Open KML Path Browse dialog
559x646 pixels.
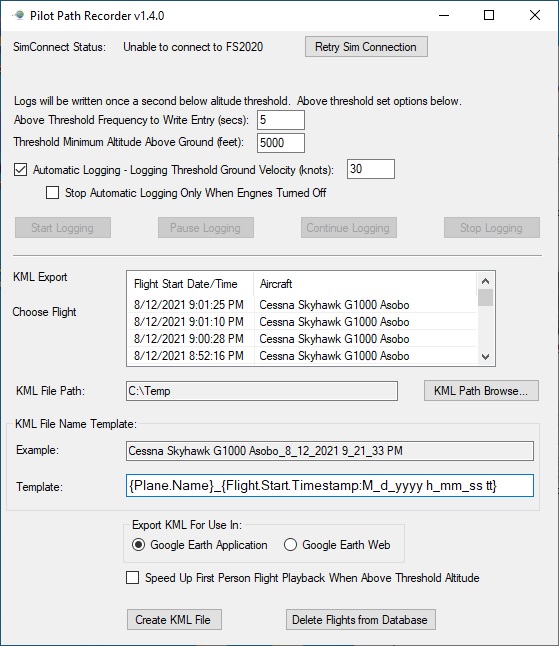pyautogui.click(x=481, y=391)
